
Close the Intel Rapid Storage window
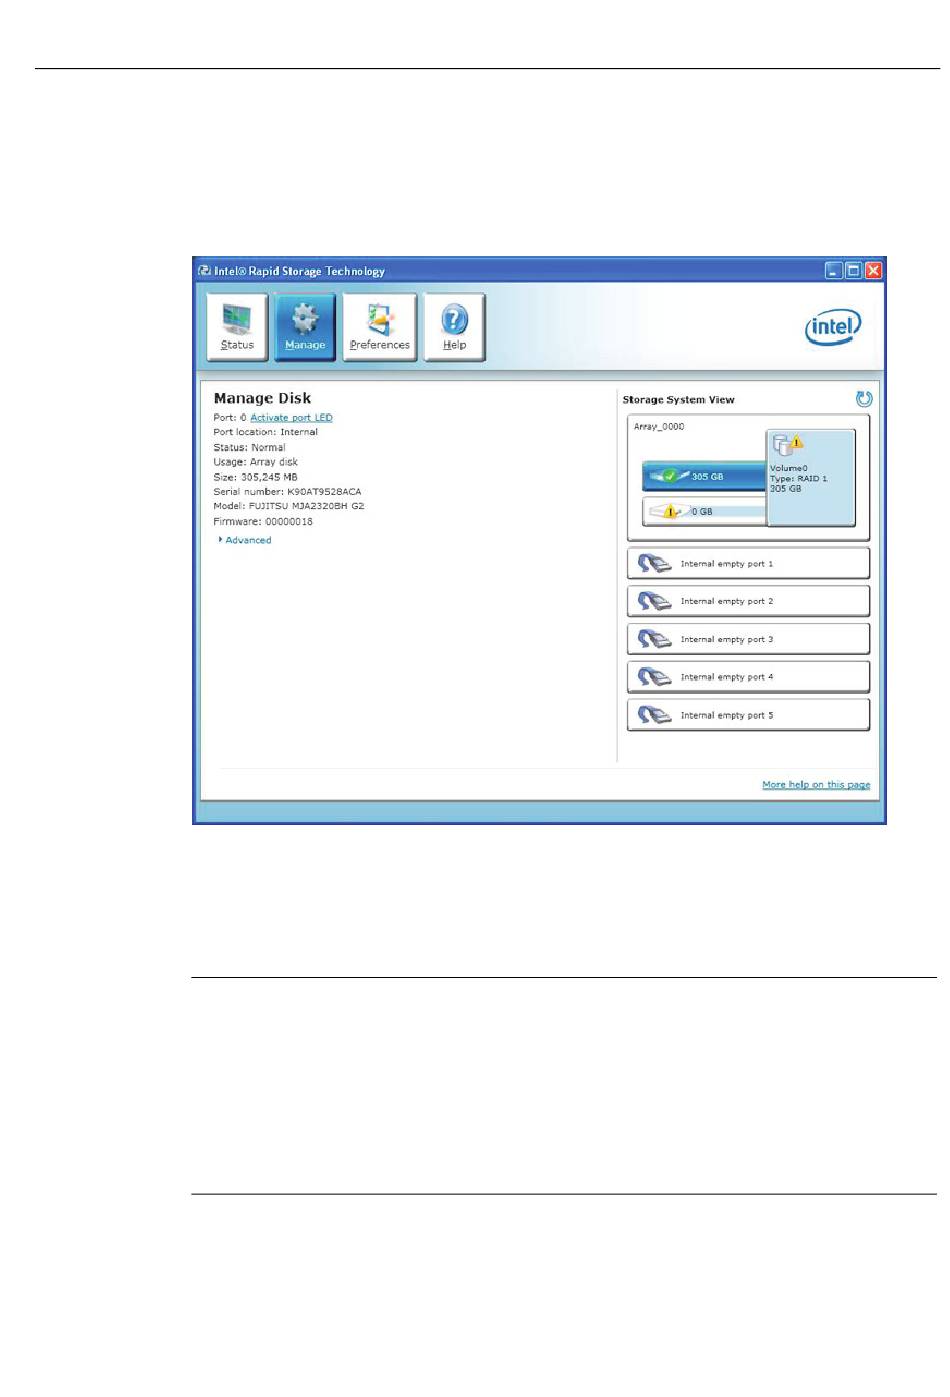tap(873, 271)
